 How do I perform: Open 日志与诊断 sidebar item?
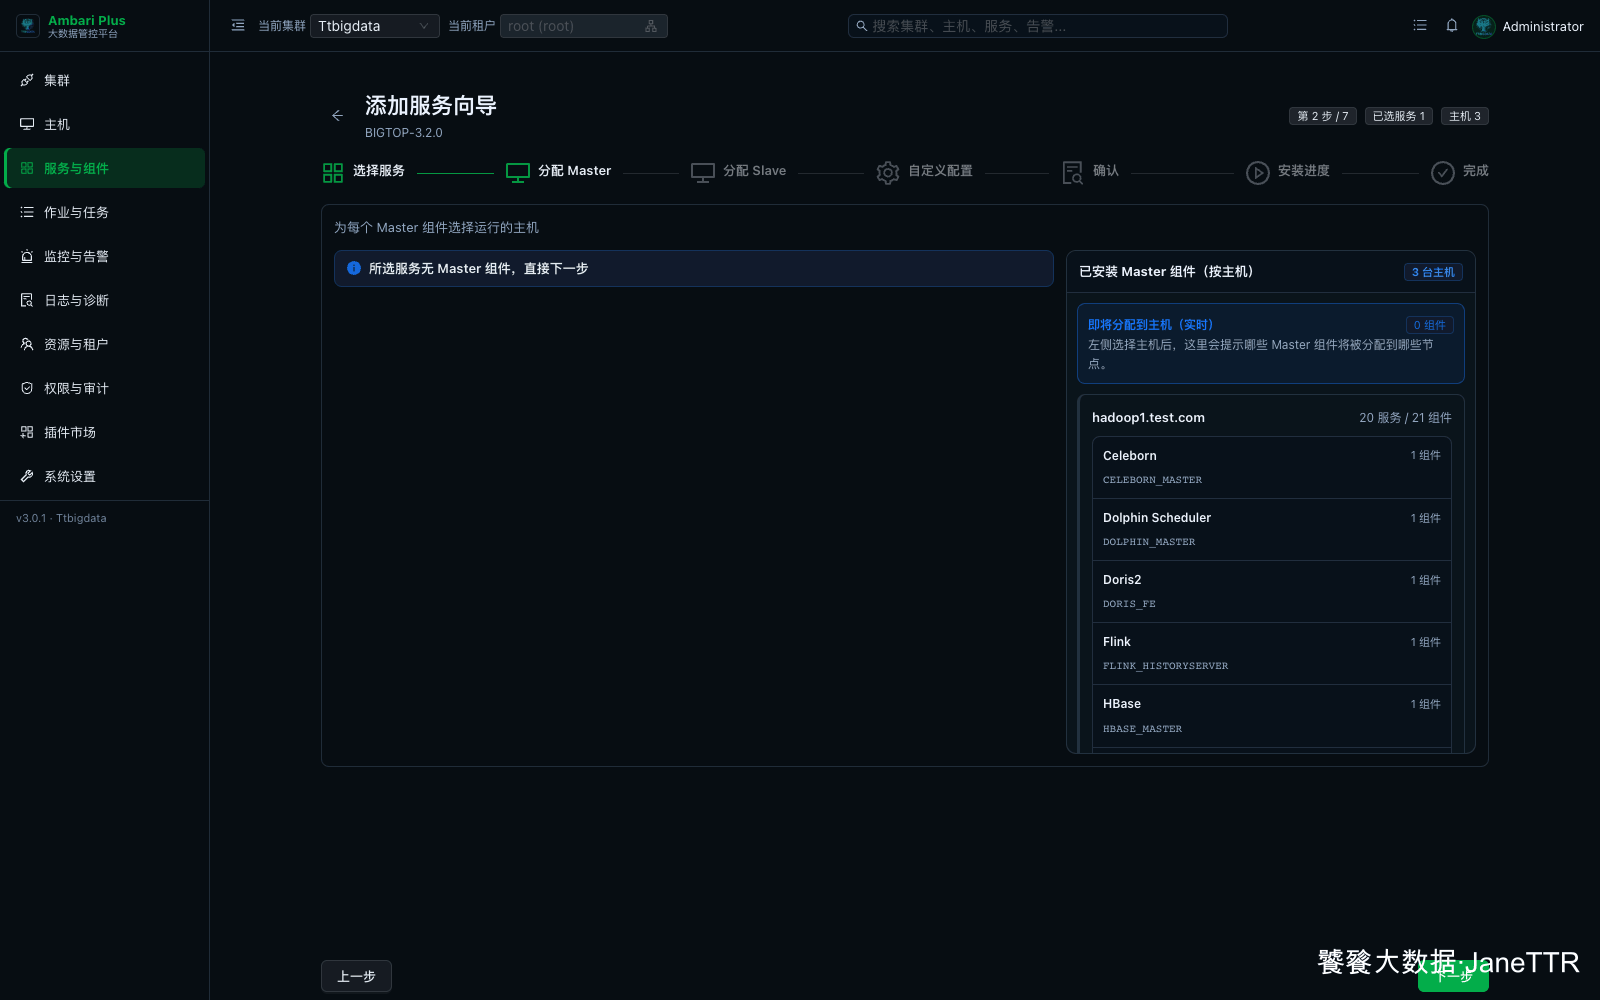(x=105, y=300)
